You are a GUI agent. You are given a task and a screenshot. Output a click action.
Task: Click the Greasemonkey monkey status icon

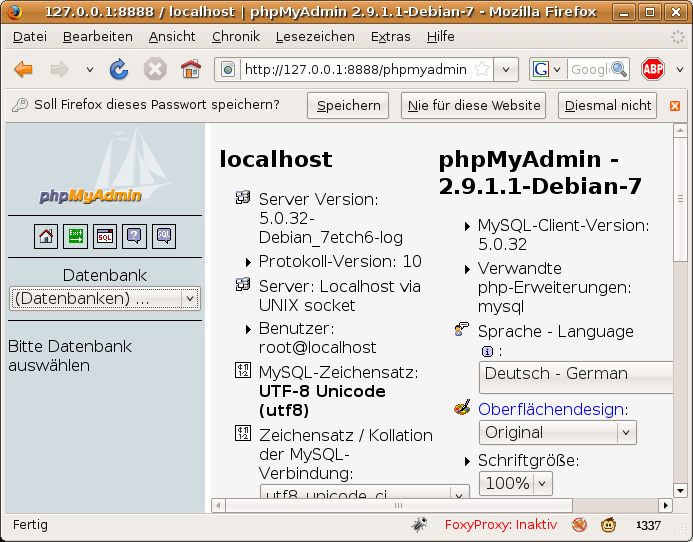[x=609, y=525]
